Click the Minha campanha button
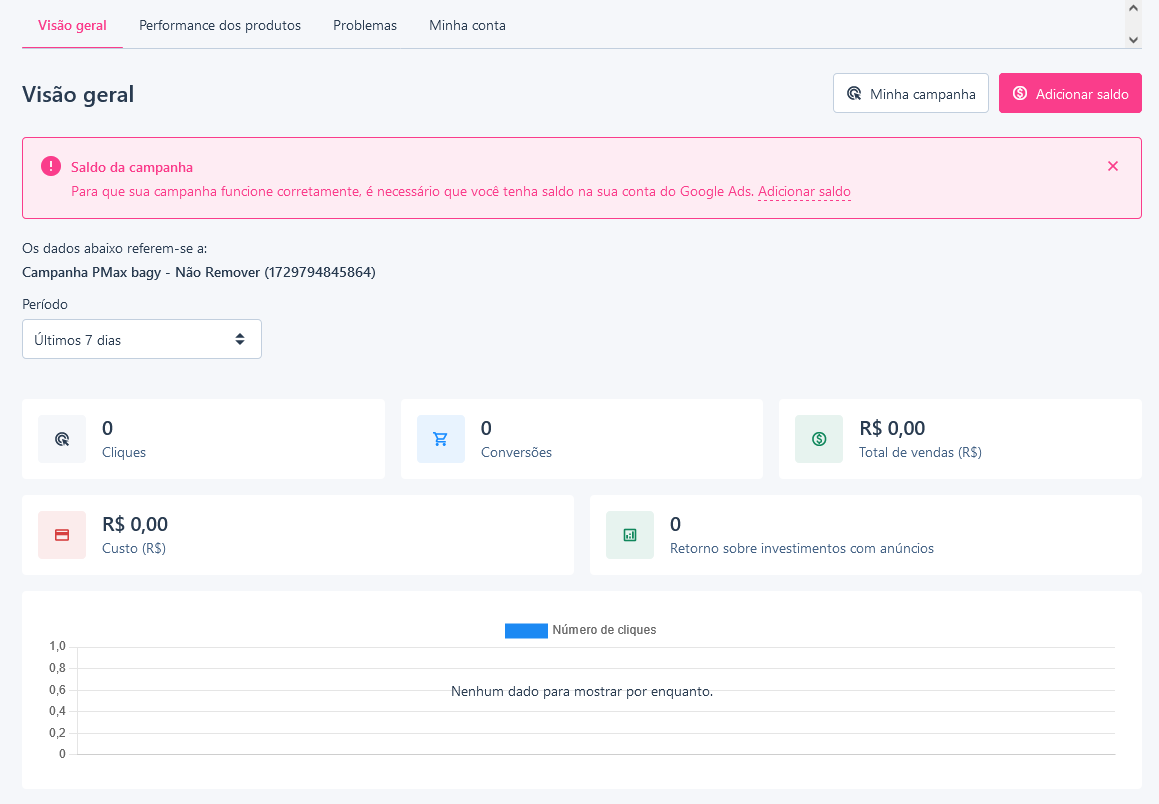 tap(911, 93)
